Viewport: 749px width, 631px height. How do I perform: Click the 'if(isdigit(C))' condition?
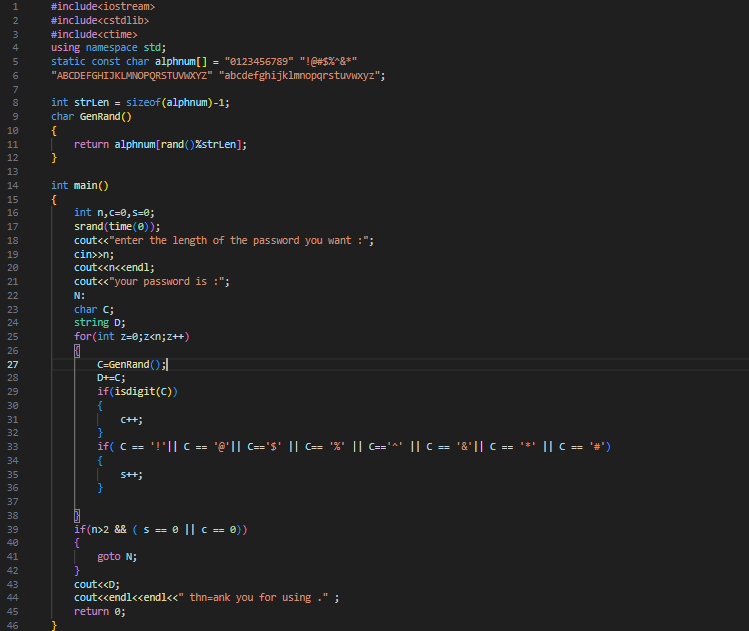pyautogui.click(x=138, y=392)
